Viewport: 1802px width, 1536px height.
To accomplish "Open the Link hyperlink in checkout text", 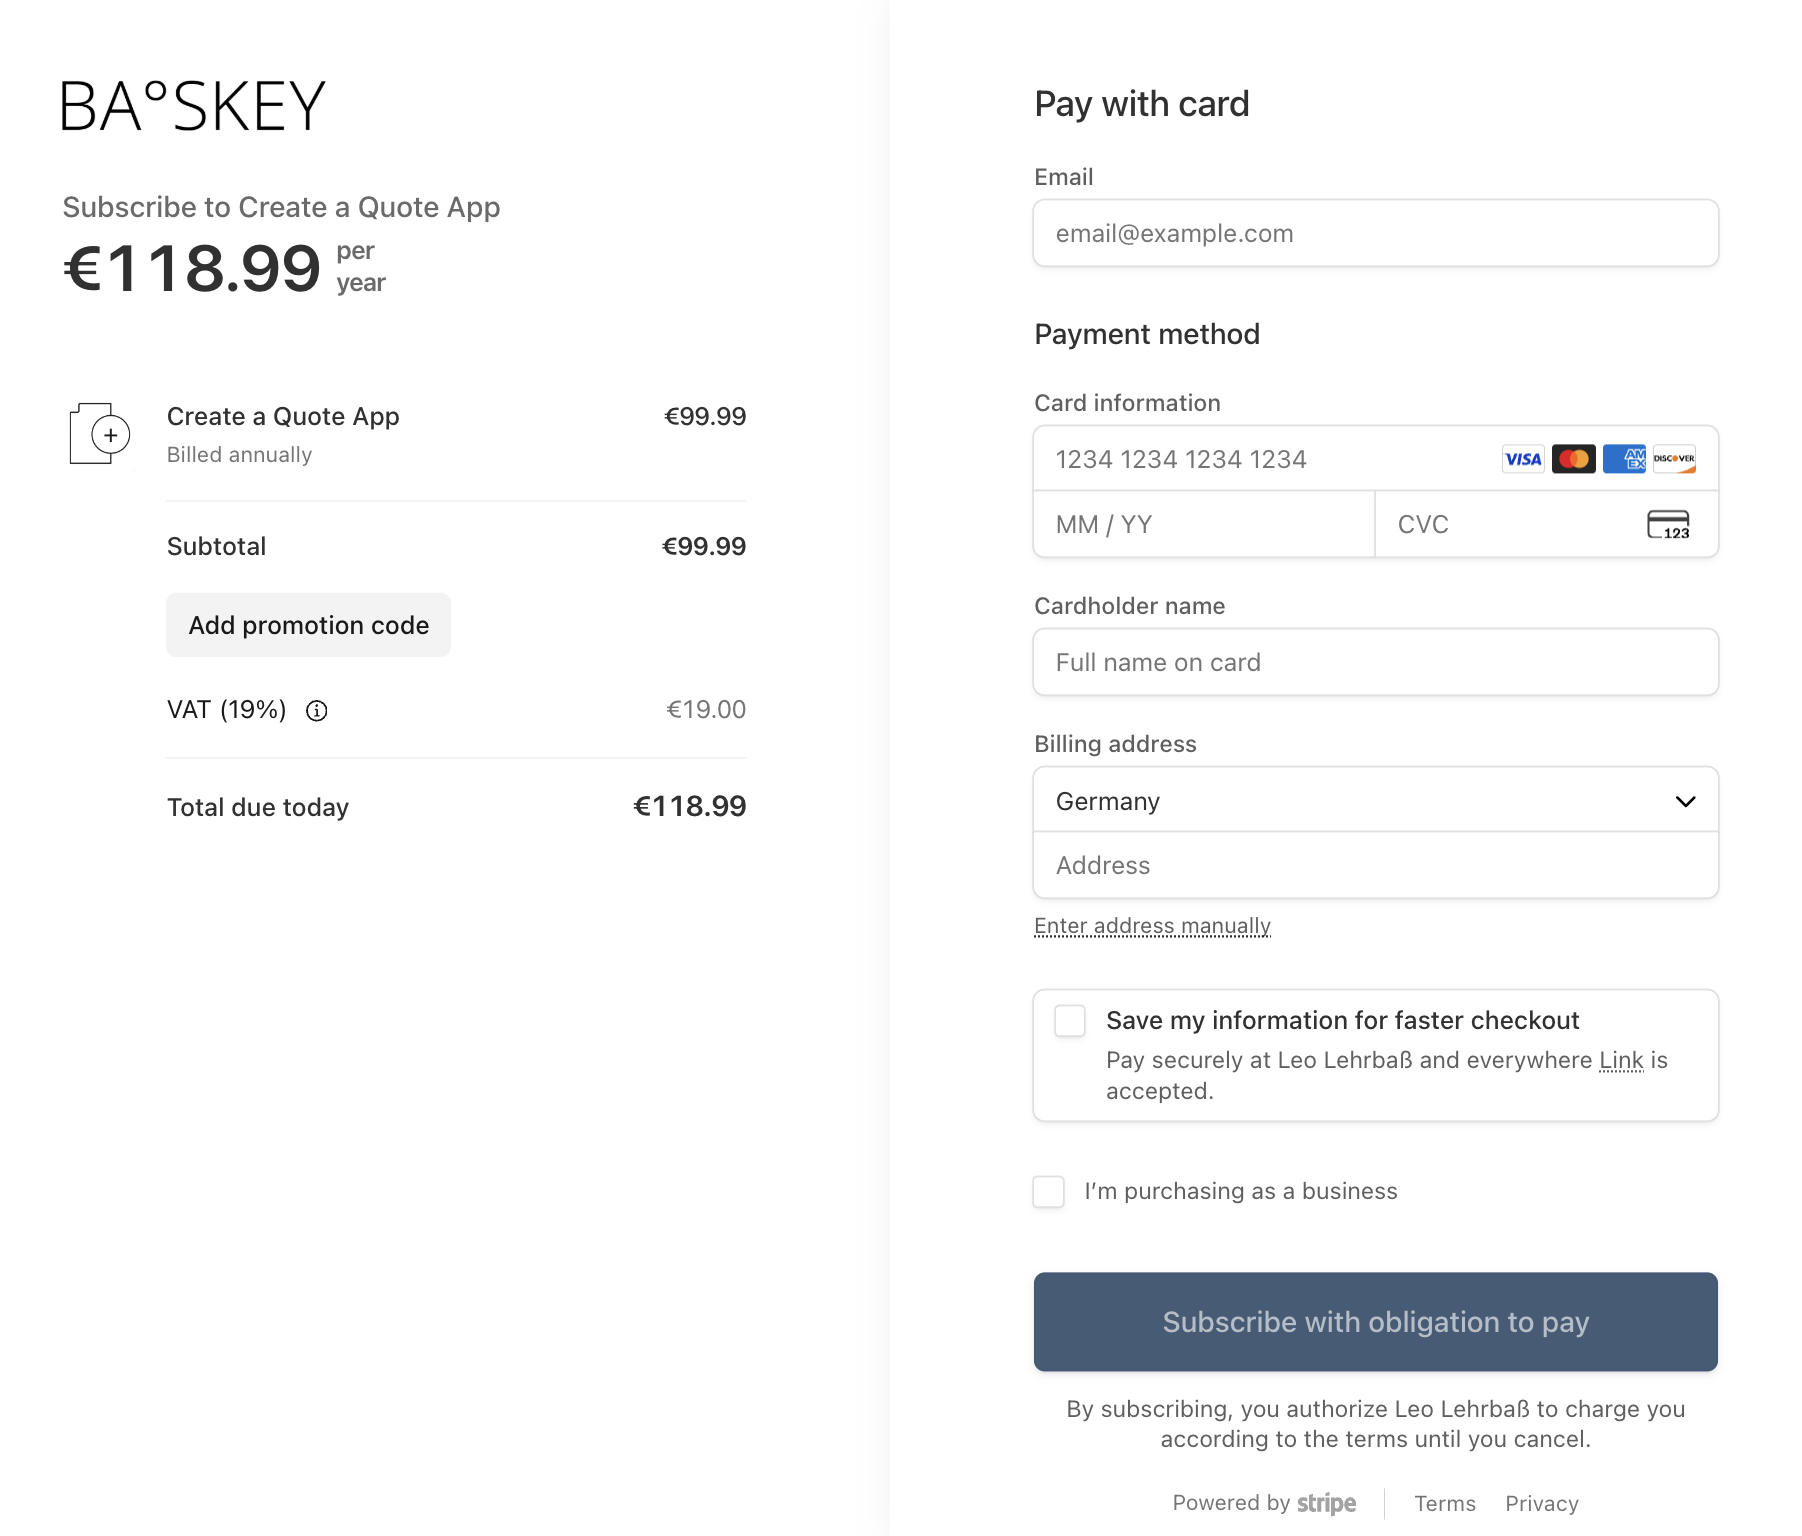I will [x=1621, y=1060].
